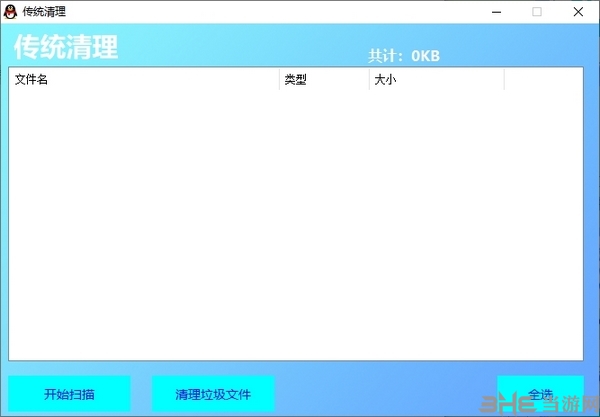Click the 开始扫描 button

(69, 394)
